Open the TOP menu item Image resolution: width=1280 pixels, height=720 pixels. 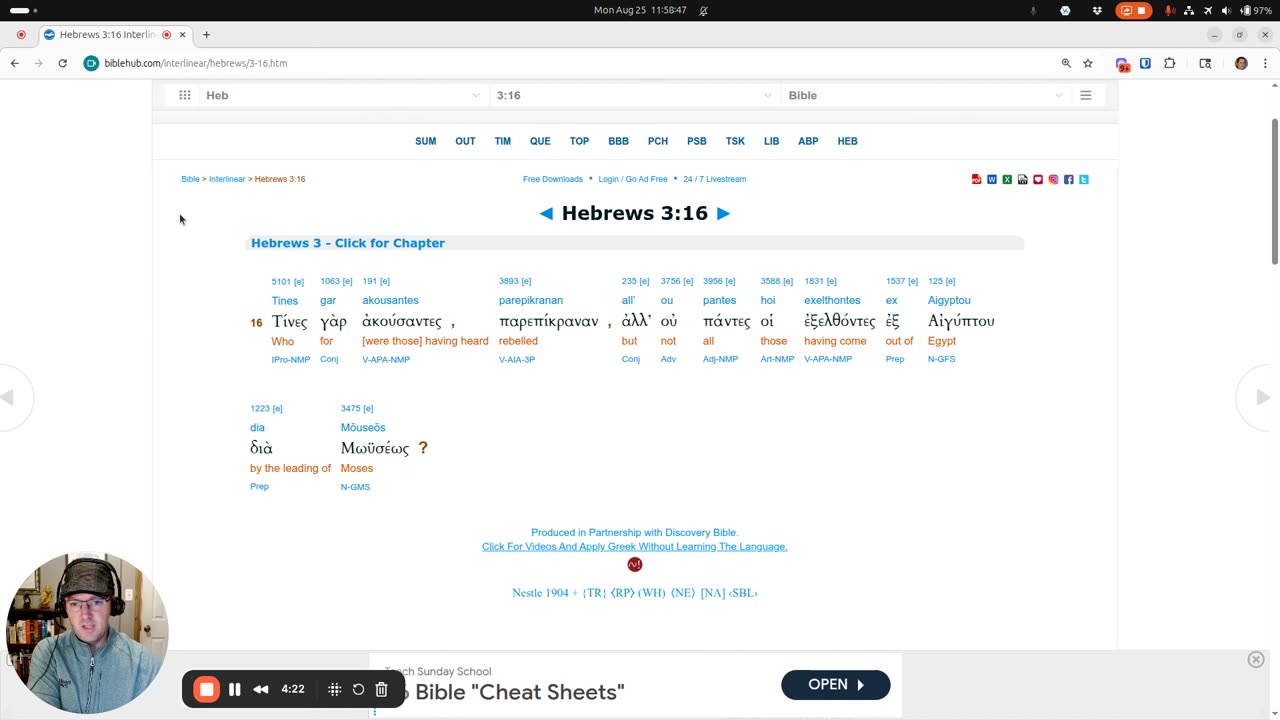click(579, 141)
